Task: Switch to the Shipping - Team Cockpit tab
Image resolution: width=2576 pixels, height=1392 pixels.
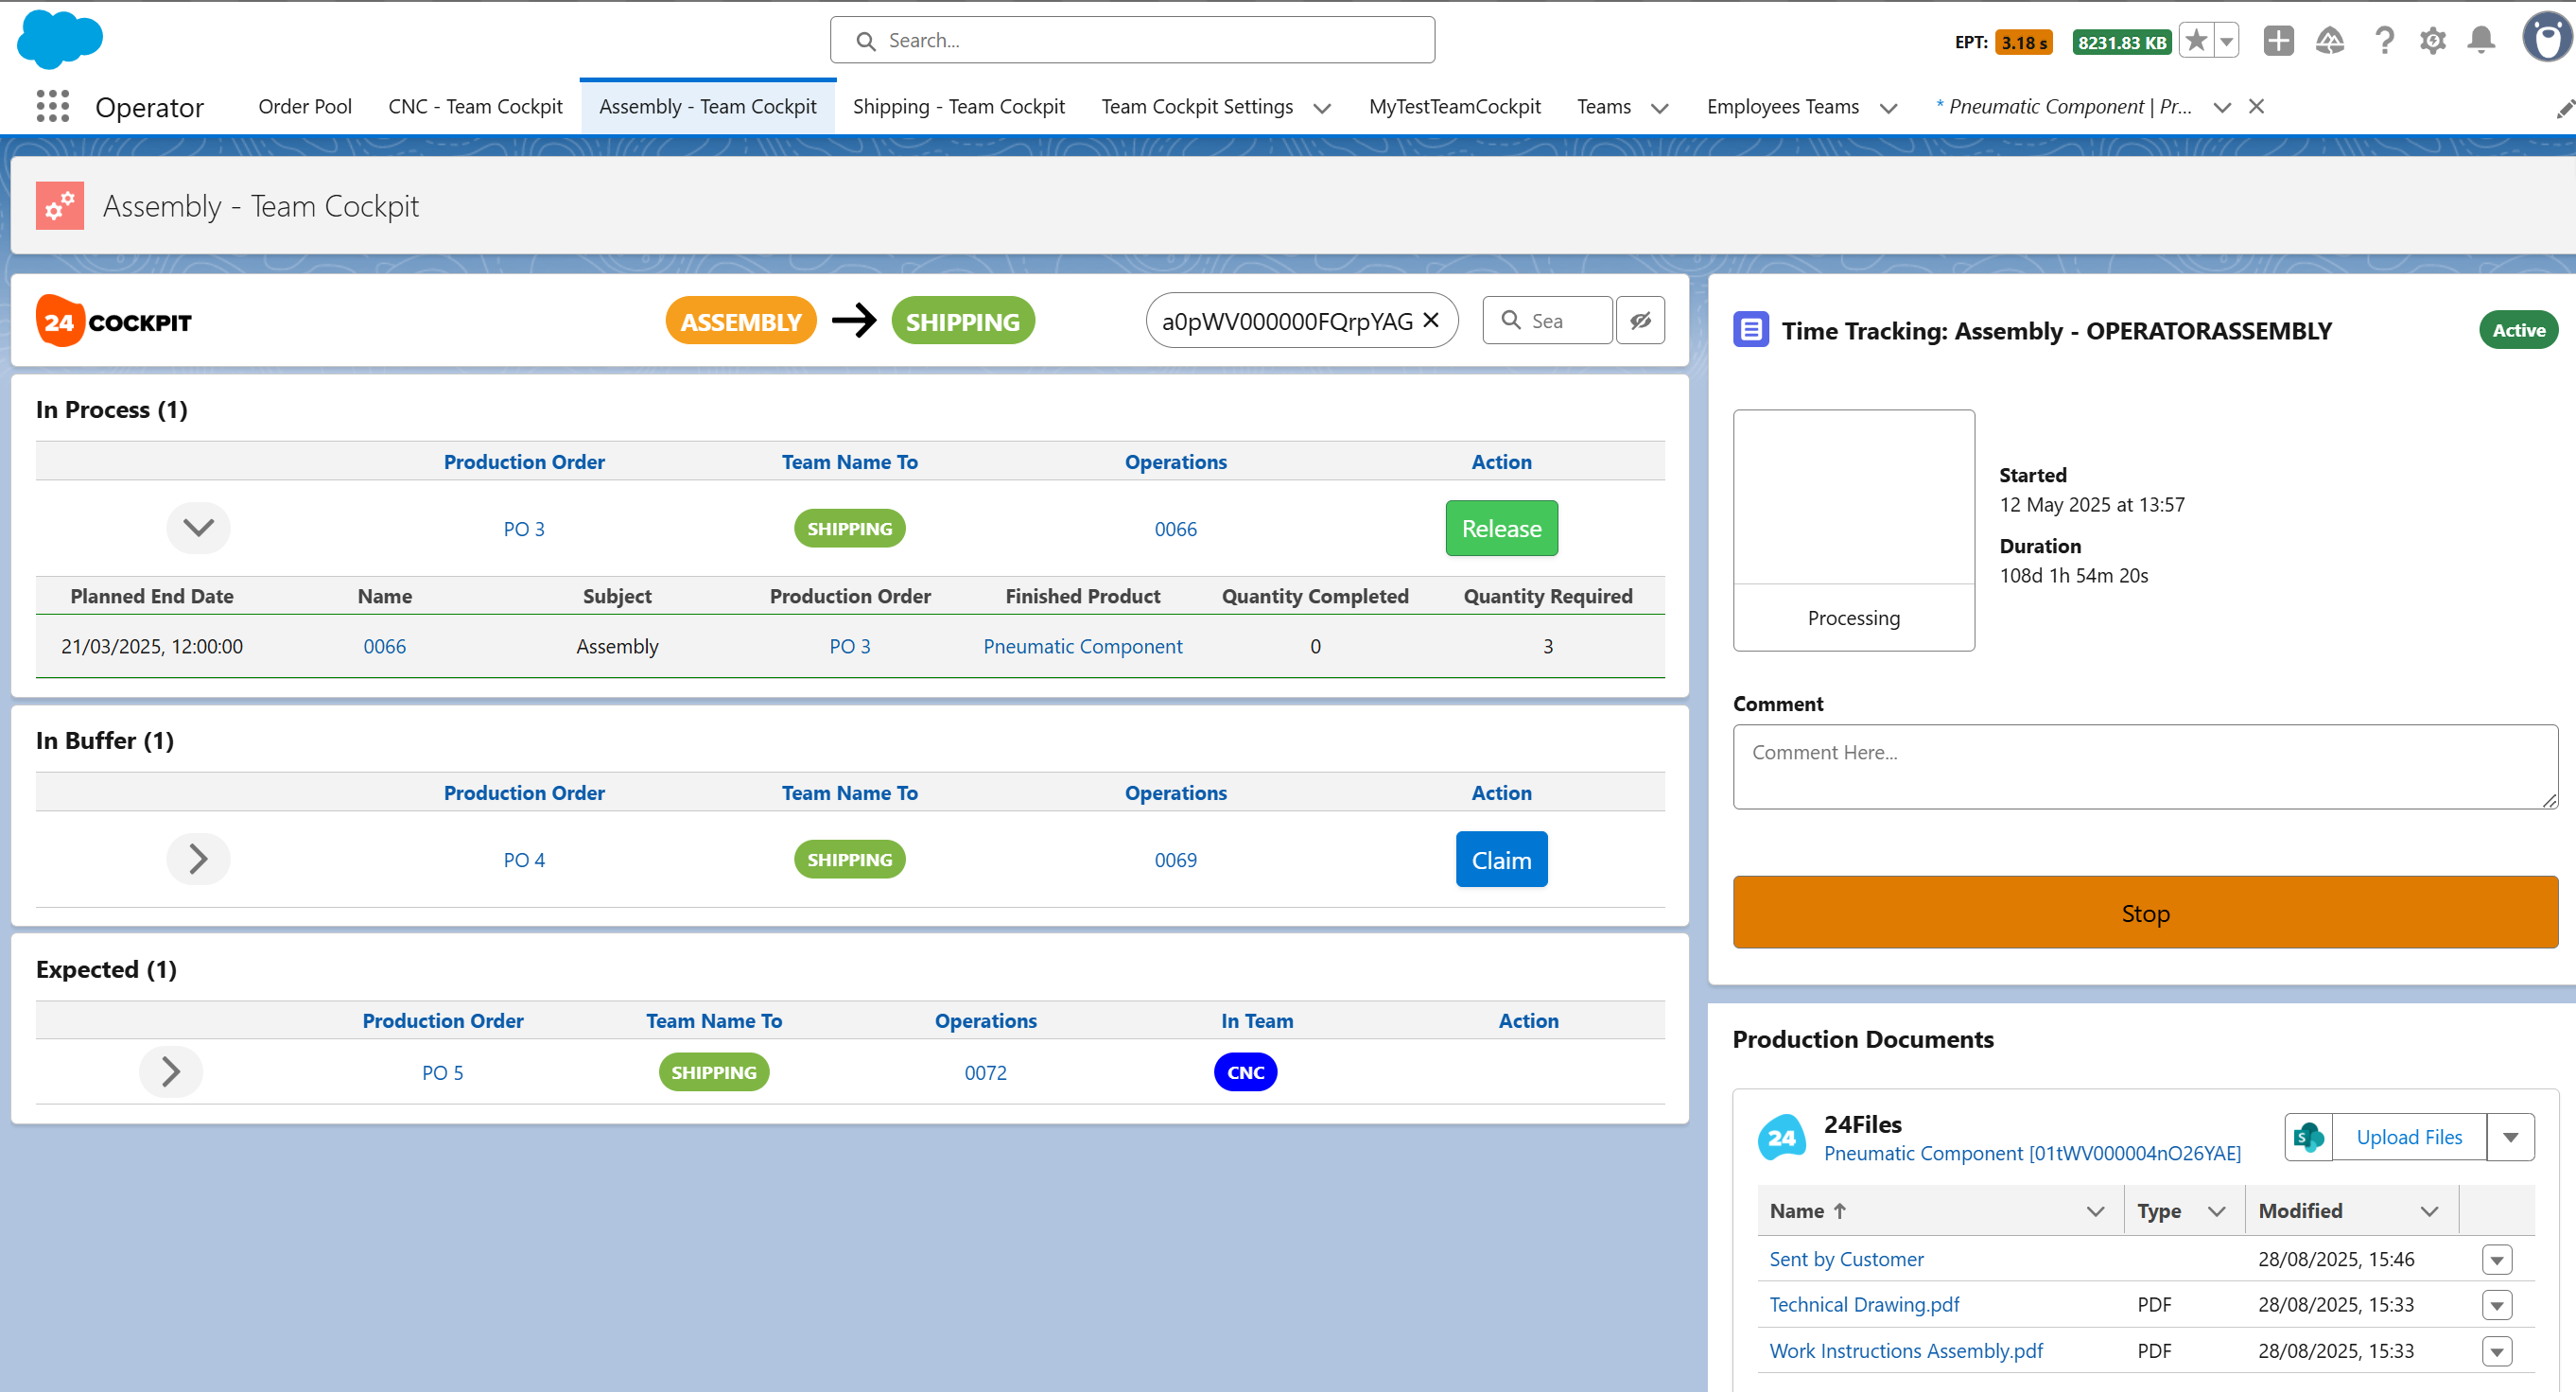Action: (958, 106)
